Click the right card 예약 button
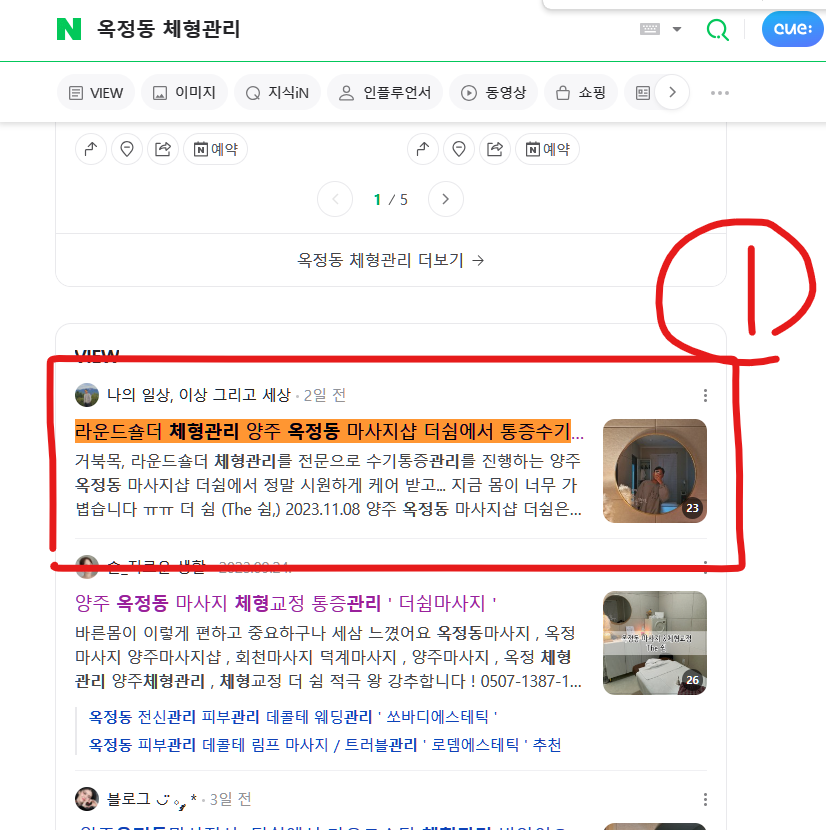This screenshot has width=826, height=830. click(547, 149)
